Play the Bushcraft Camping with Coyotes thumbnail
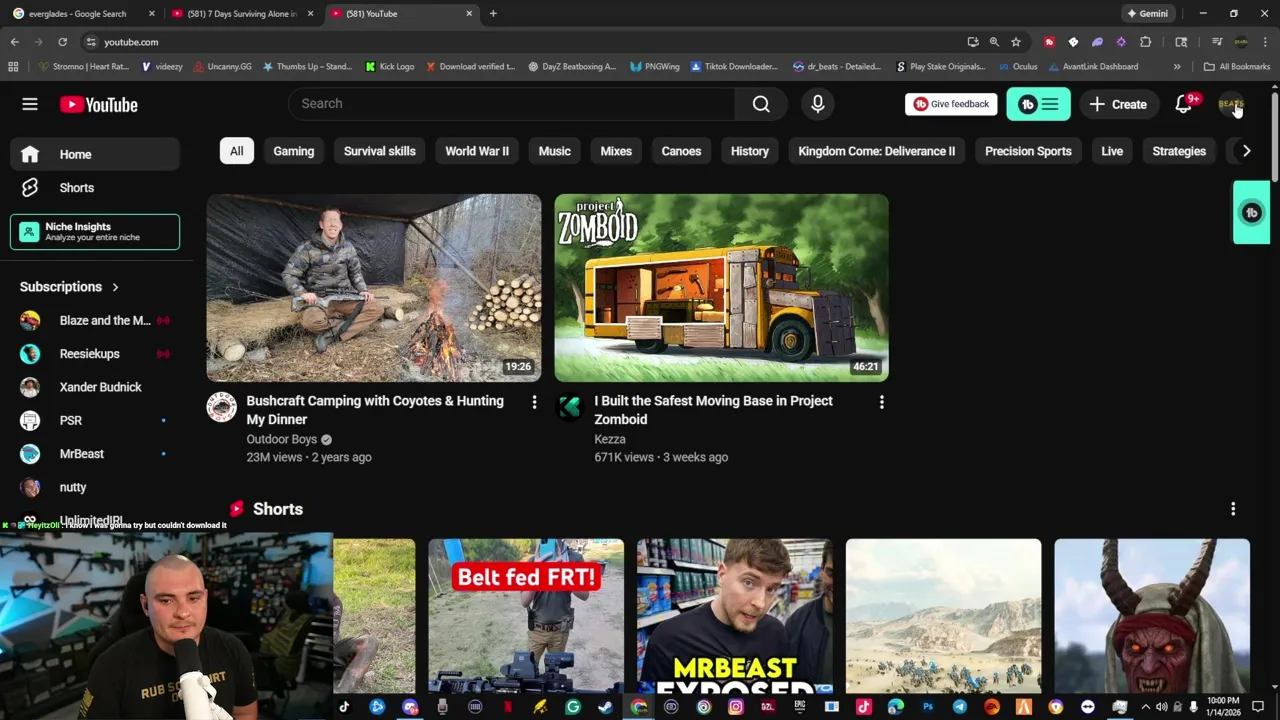Image resolution: width=1280 pixels, height=720 pixels. click(x=374, y=288)
